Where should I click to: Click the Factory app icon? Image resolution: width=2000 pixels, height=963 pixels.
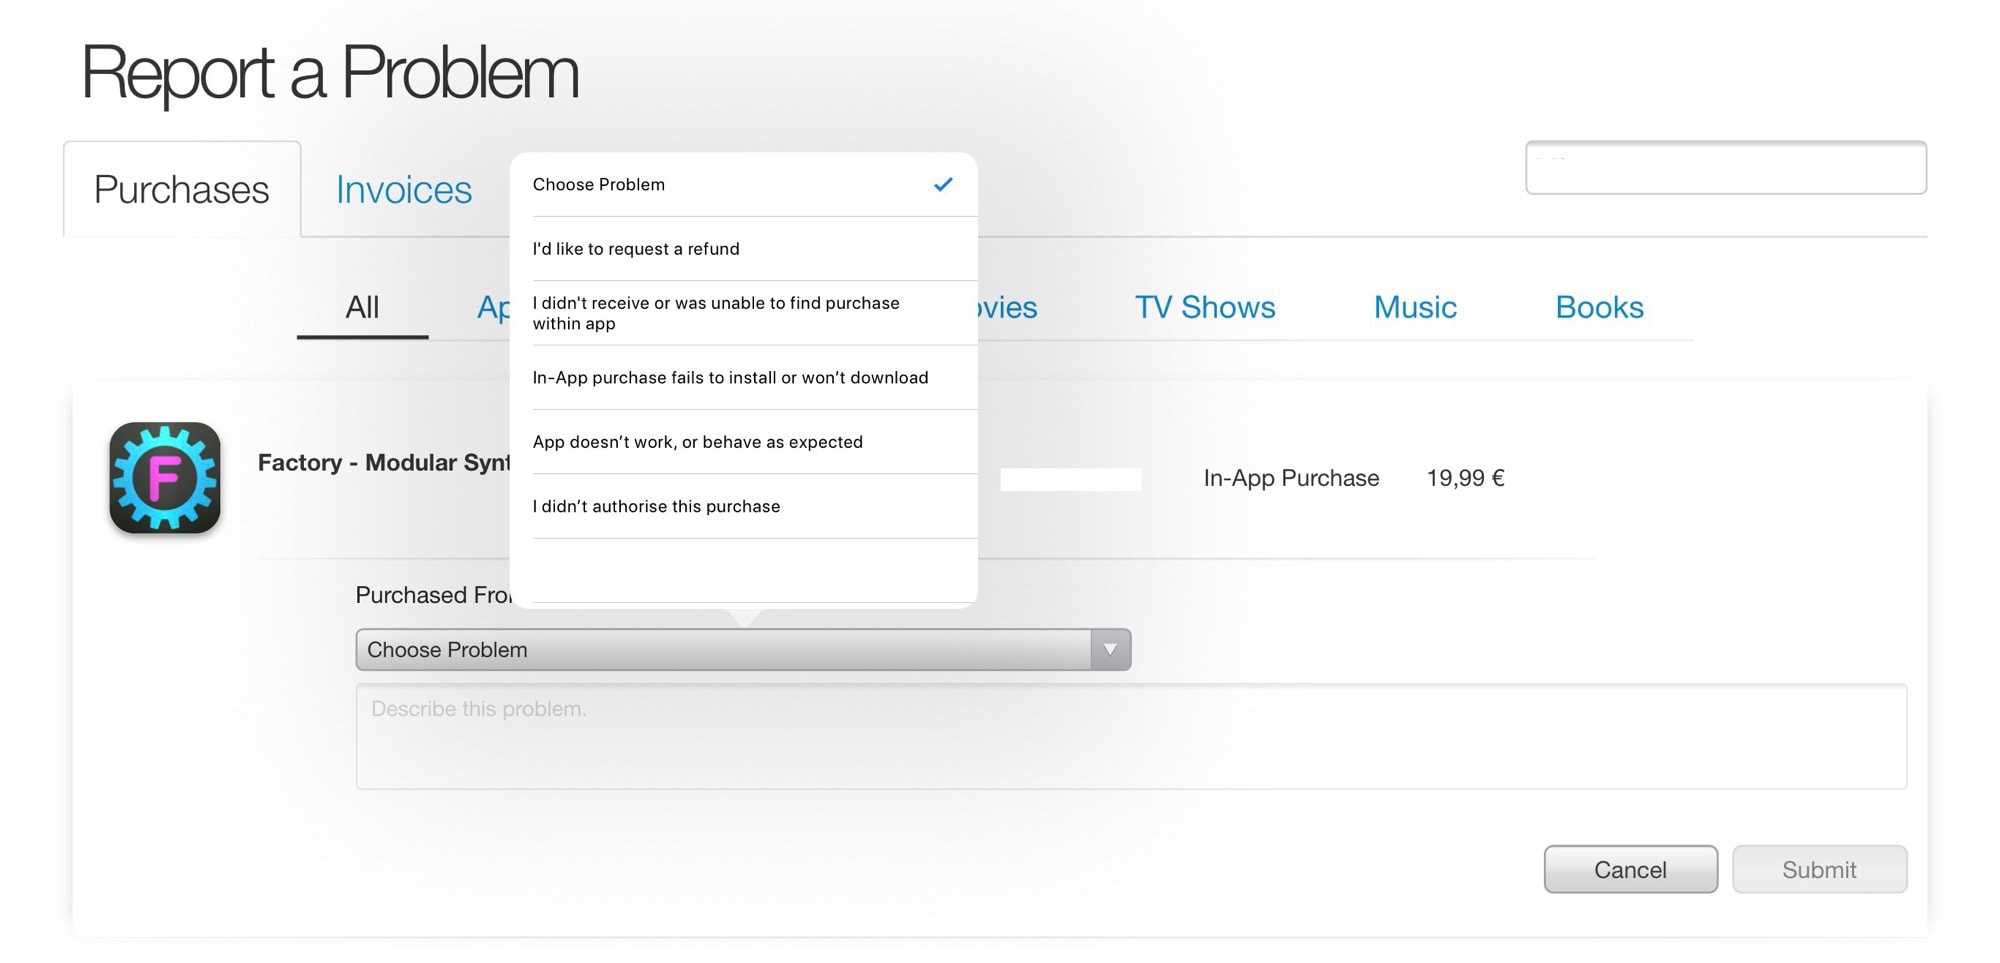click(x=165, y=478)
